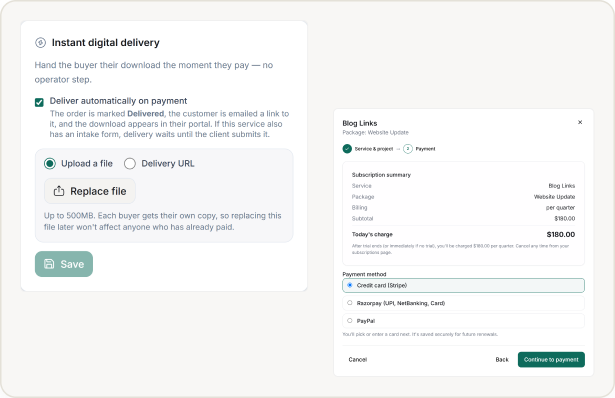Click the Package: Website Update subtitle
Viewport: 615px width, 398px height.
tap(375, 133)
